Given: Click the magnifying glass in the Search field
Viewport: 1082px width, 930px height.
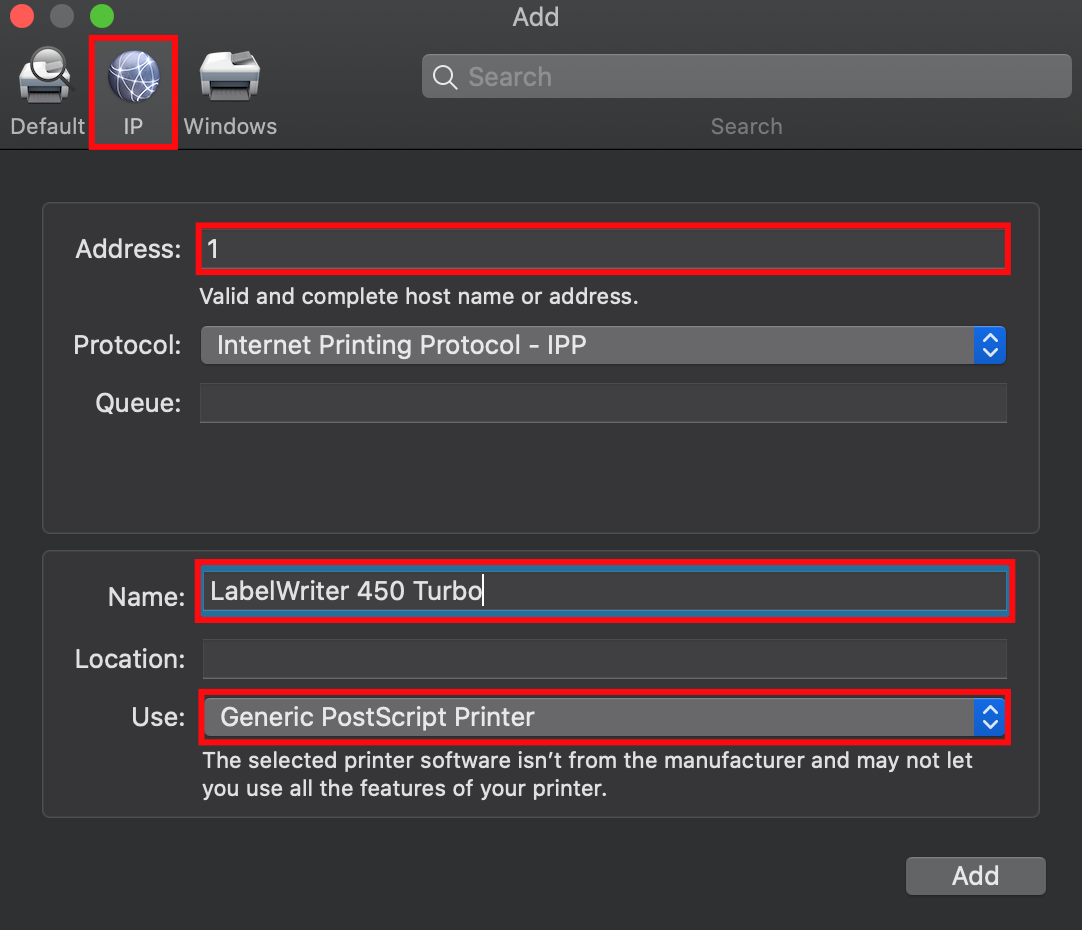Looking at the screenshot, I should (444, 76).
